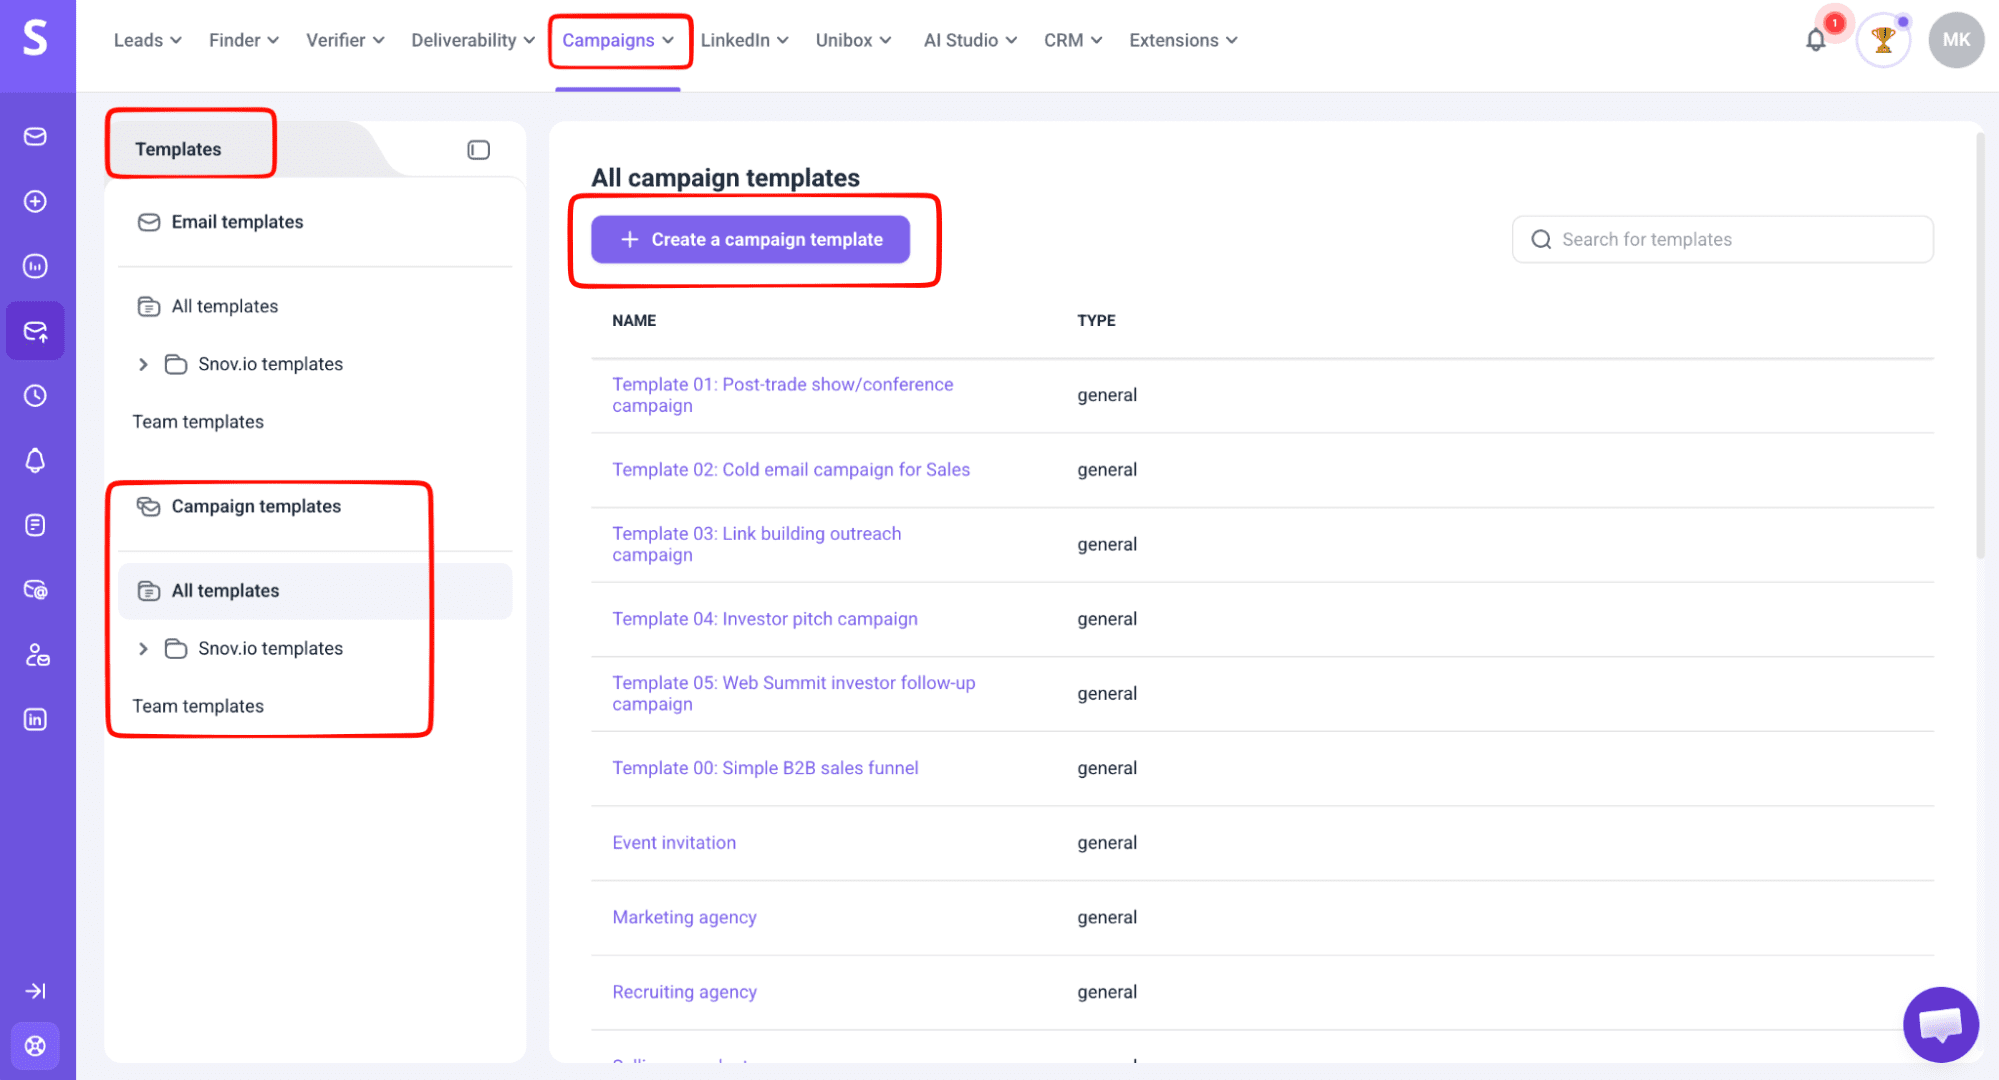Image resolution: width=1999 pixels, height=1080 pixels.
Task: Click the sidebar LinkedIn icon
Action: pyautogui.click(x=35, y=720)
